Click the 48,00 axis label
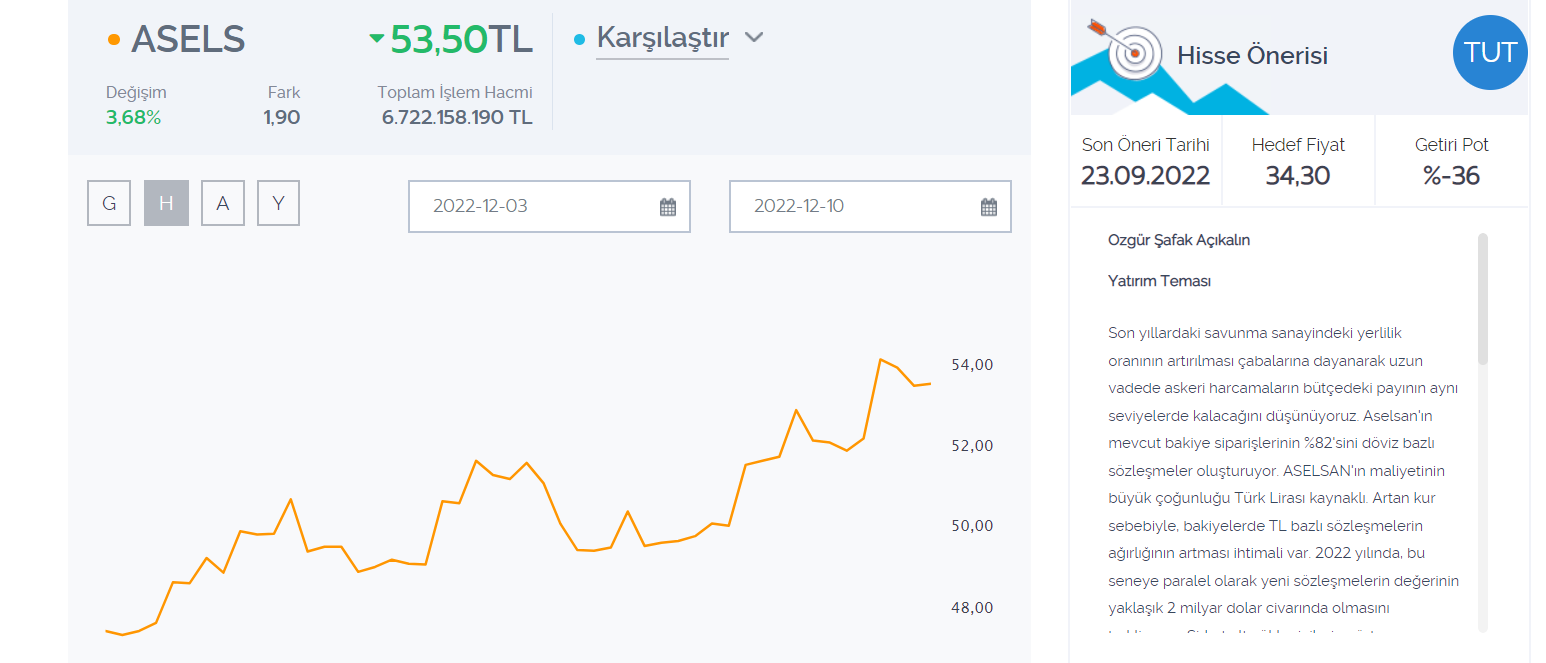 [972, 607]
